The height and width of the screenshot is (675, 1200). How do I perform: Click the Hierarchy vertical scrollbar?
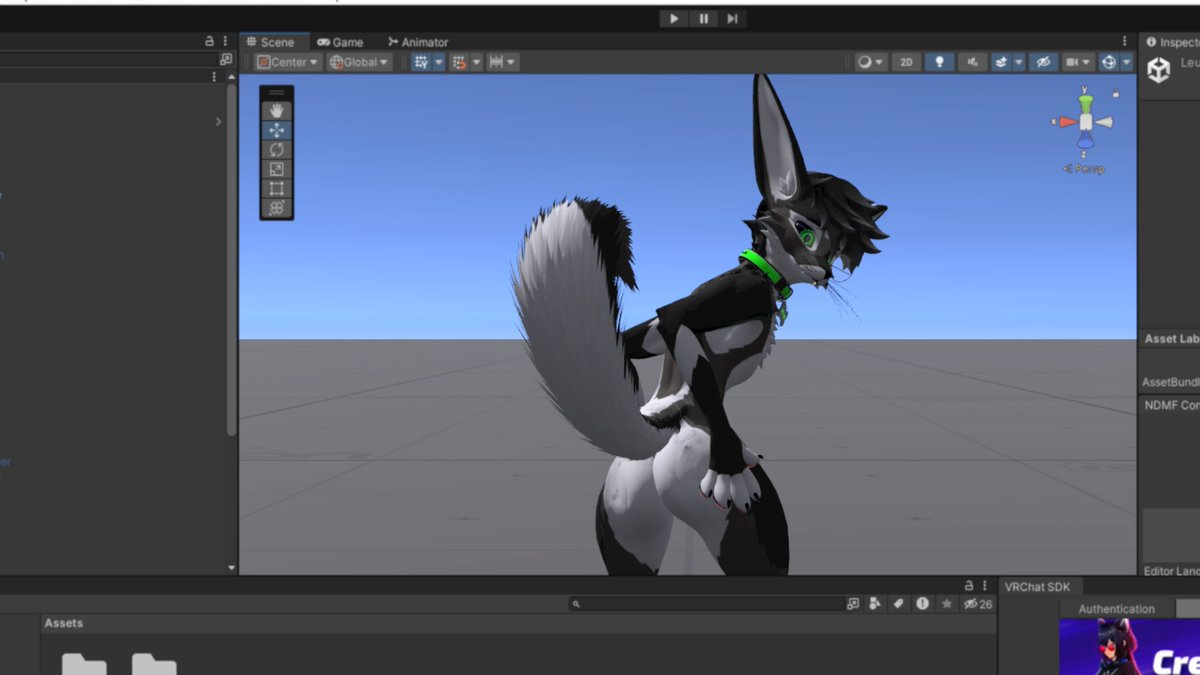click(x=232, y=260)
